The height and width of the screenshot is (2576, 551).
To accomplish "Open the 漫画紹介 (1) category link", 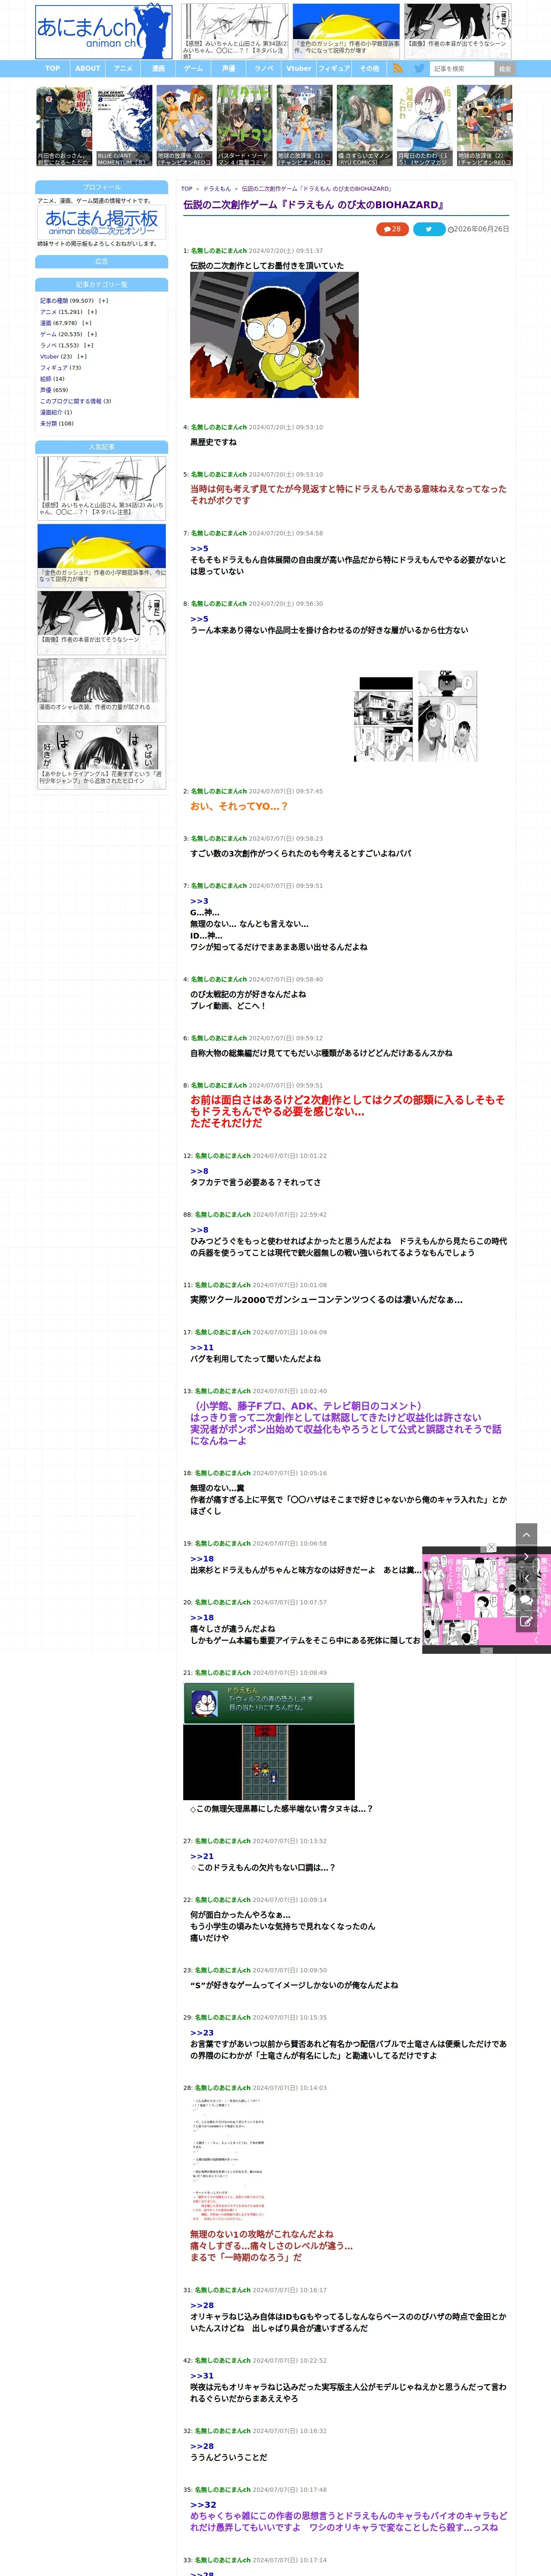I will (56, 412).
